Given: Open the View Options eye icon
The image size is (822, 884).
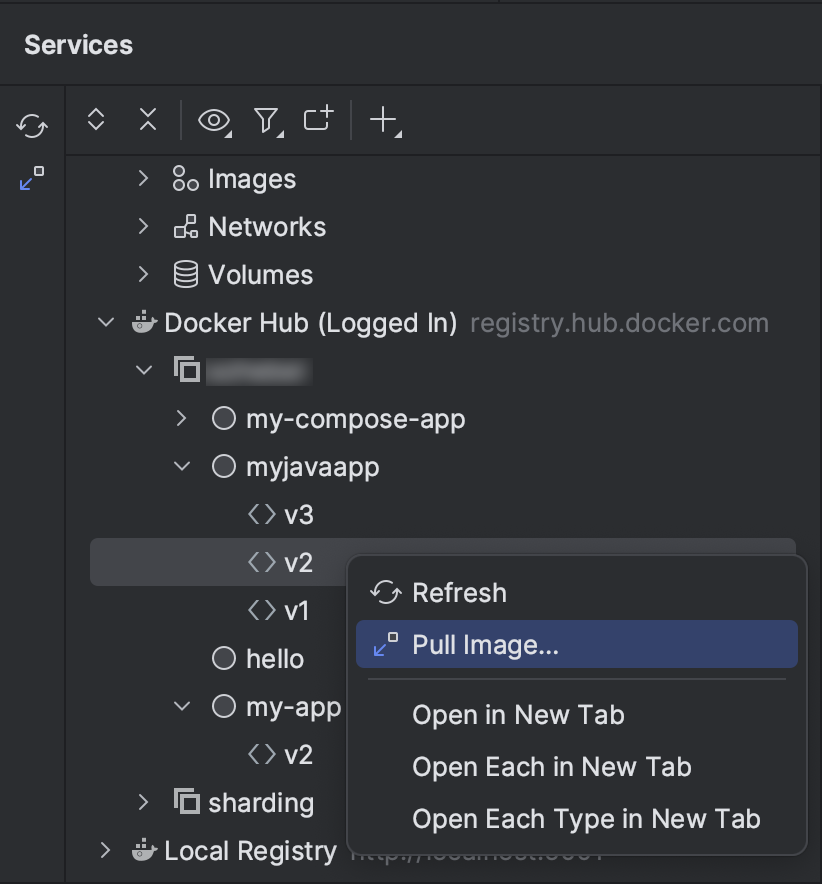Looking at the screenshot, I should (212, 119).
